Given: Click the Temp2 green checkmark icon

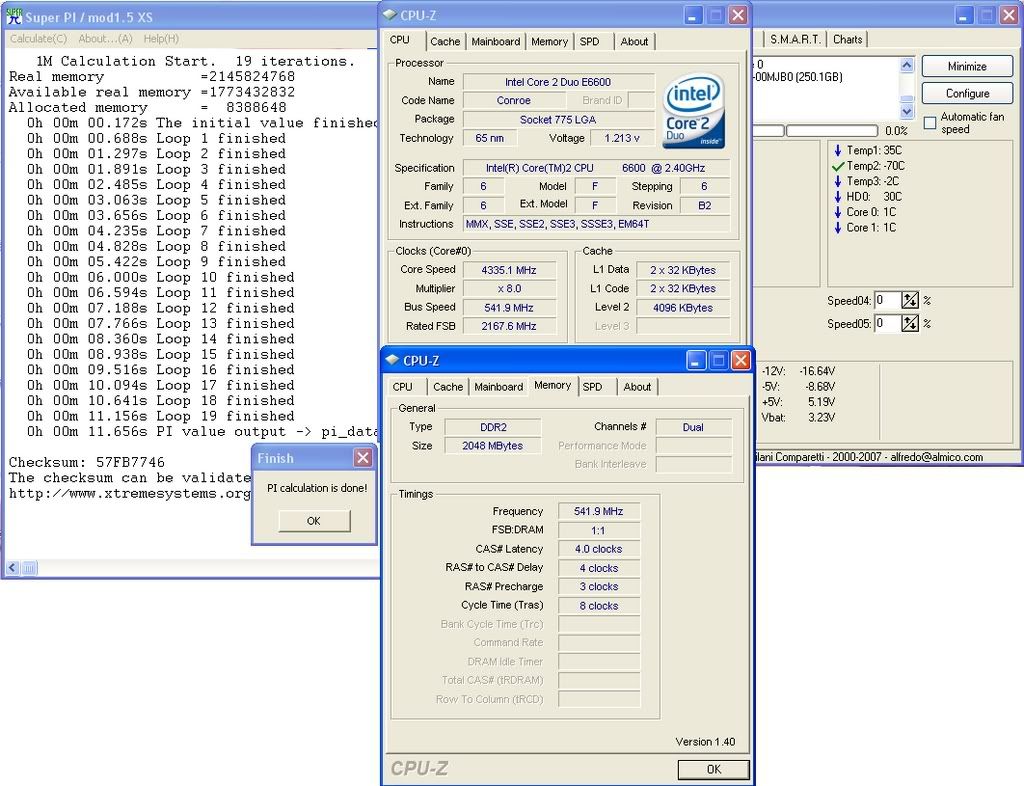Looking at the screenshot, I should 838,166.
